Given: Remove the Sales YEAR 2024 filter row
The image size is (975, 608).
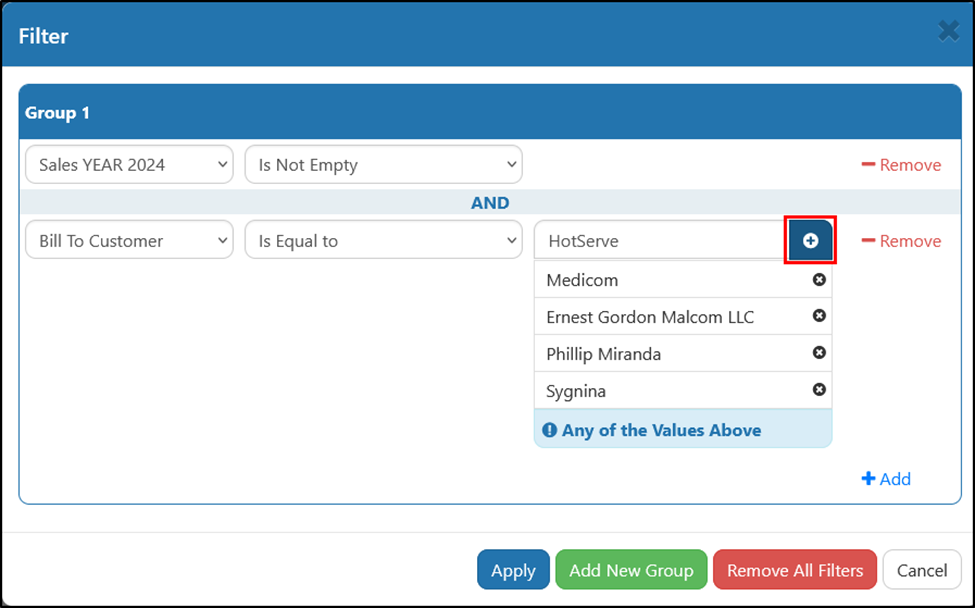Looking at the screenshot, I should pos(901,165).
